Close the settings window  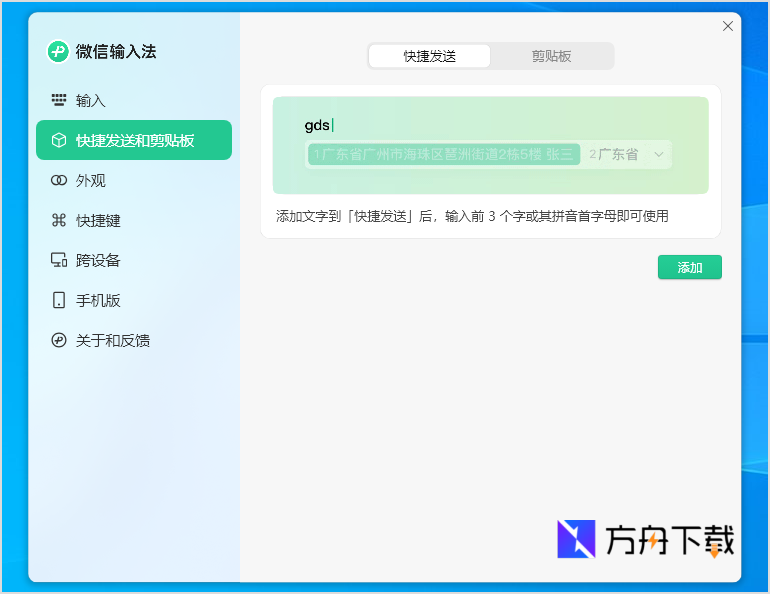point(728,26)
